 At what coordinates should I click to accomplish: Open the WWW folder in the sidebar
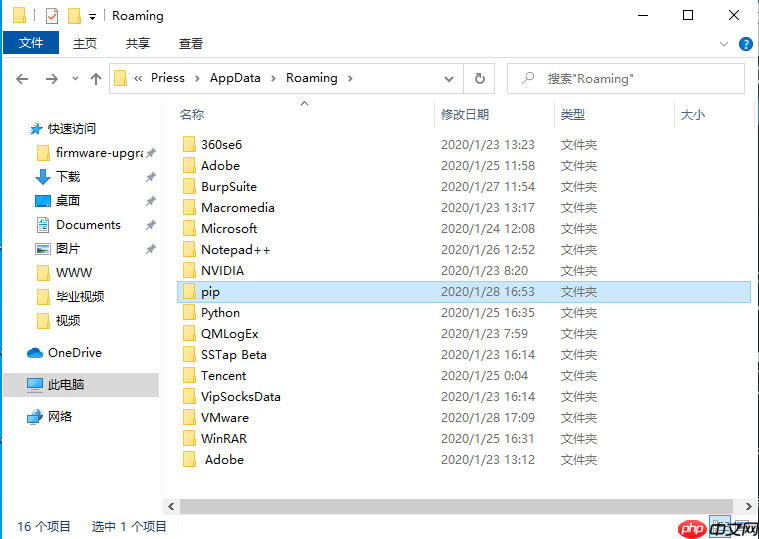[x=74, y=273]
